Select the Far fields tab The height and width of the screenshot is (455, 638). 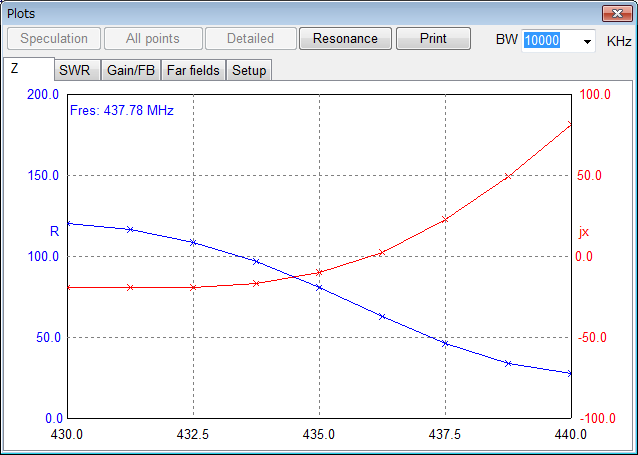point(193,70)
